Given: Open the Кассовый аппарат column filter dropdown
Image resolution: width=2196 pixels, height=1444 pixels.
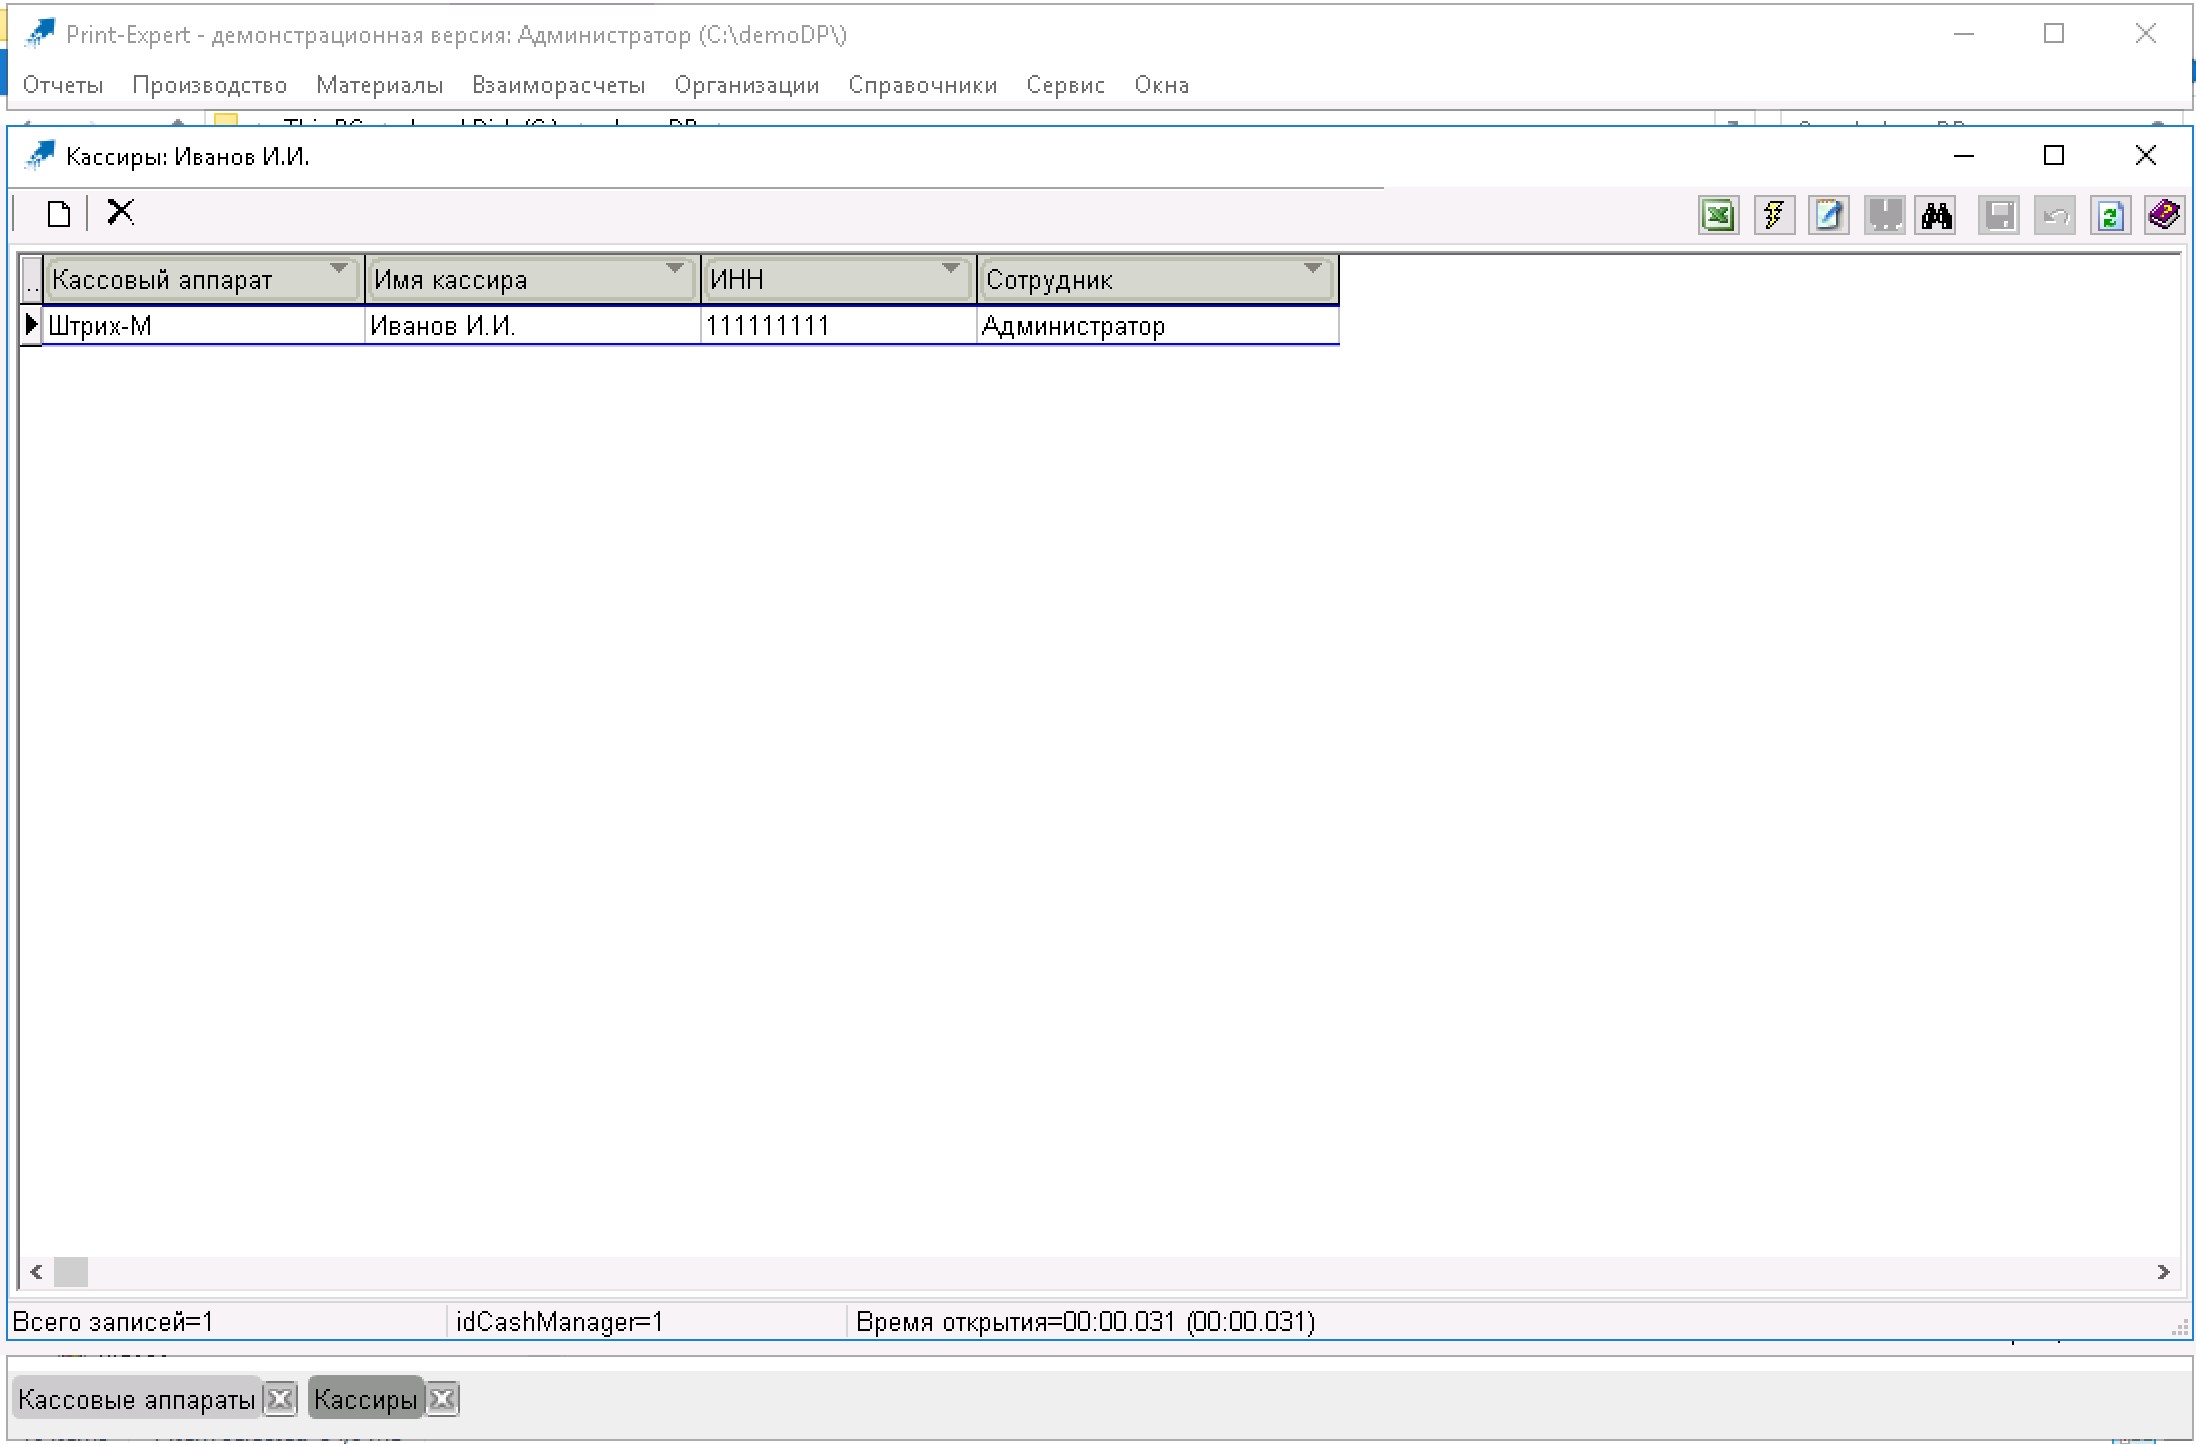Looking at the screenshot, I should point(339,269).
